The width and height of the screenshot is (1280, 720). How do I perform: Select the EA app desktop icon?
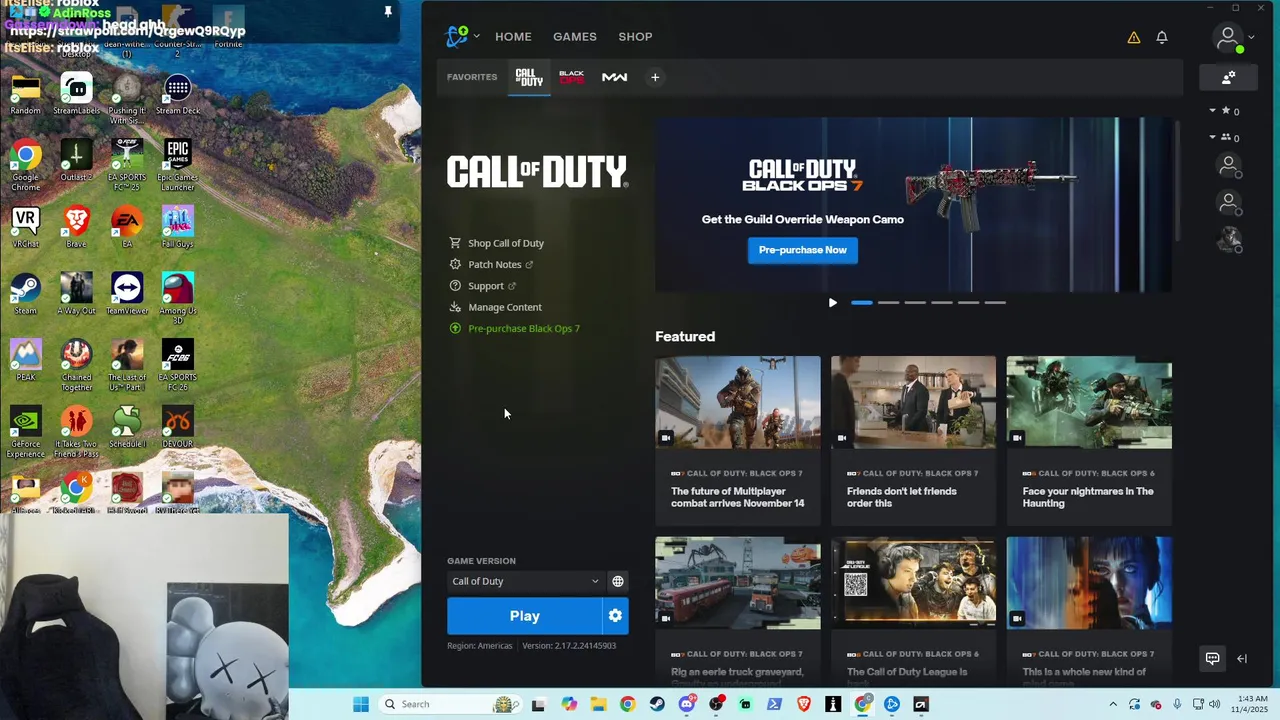tap(127, 227)
